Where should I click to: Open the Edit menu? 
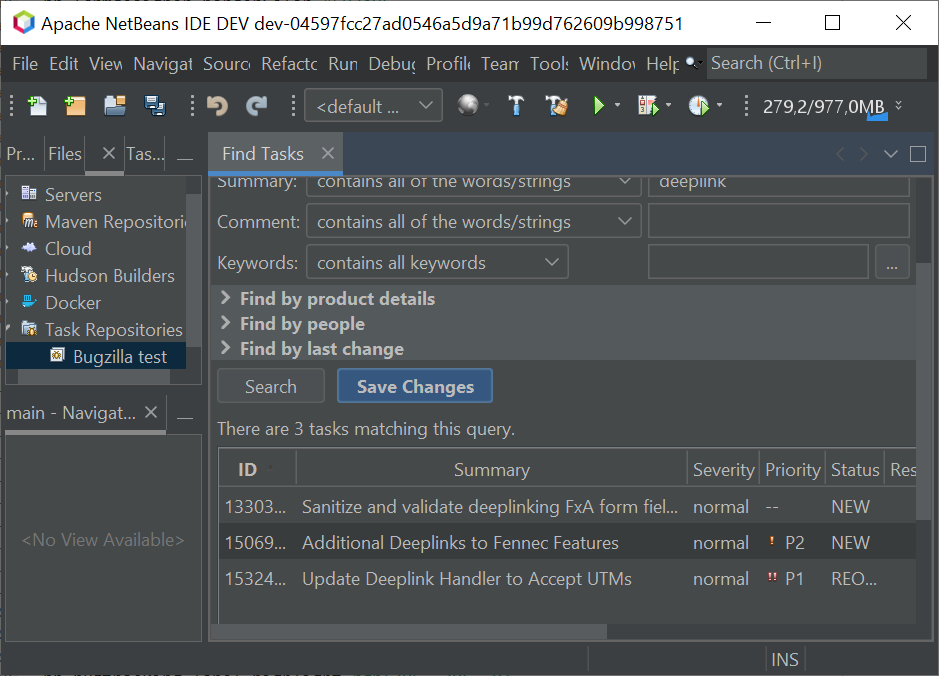tap(63, 63)
